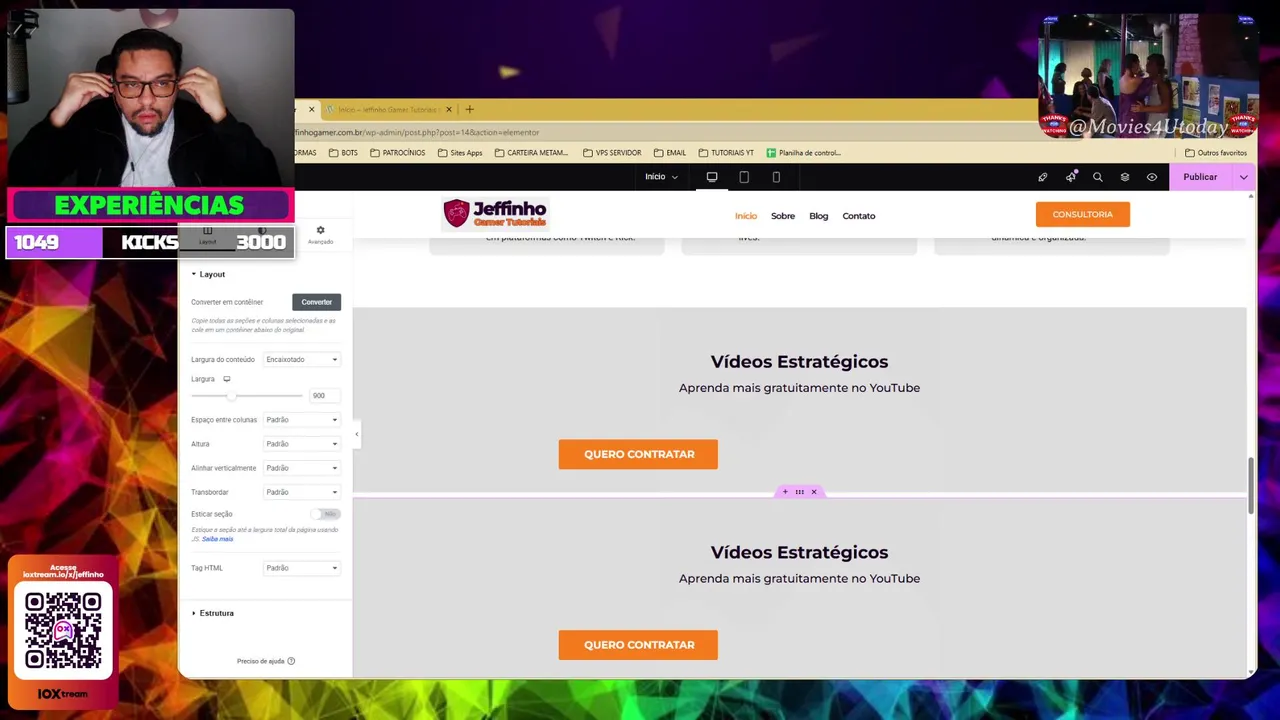The image size is (1280, 720).
Task: Select the Sobre site menu item
Action: (783, 216)
